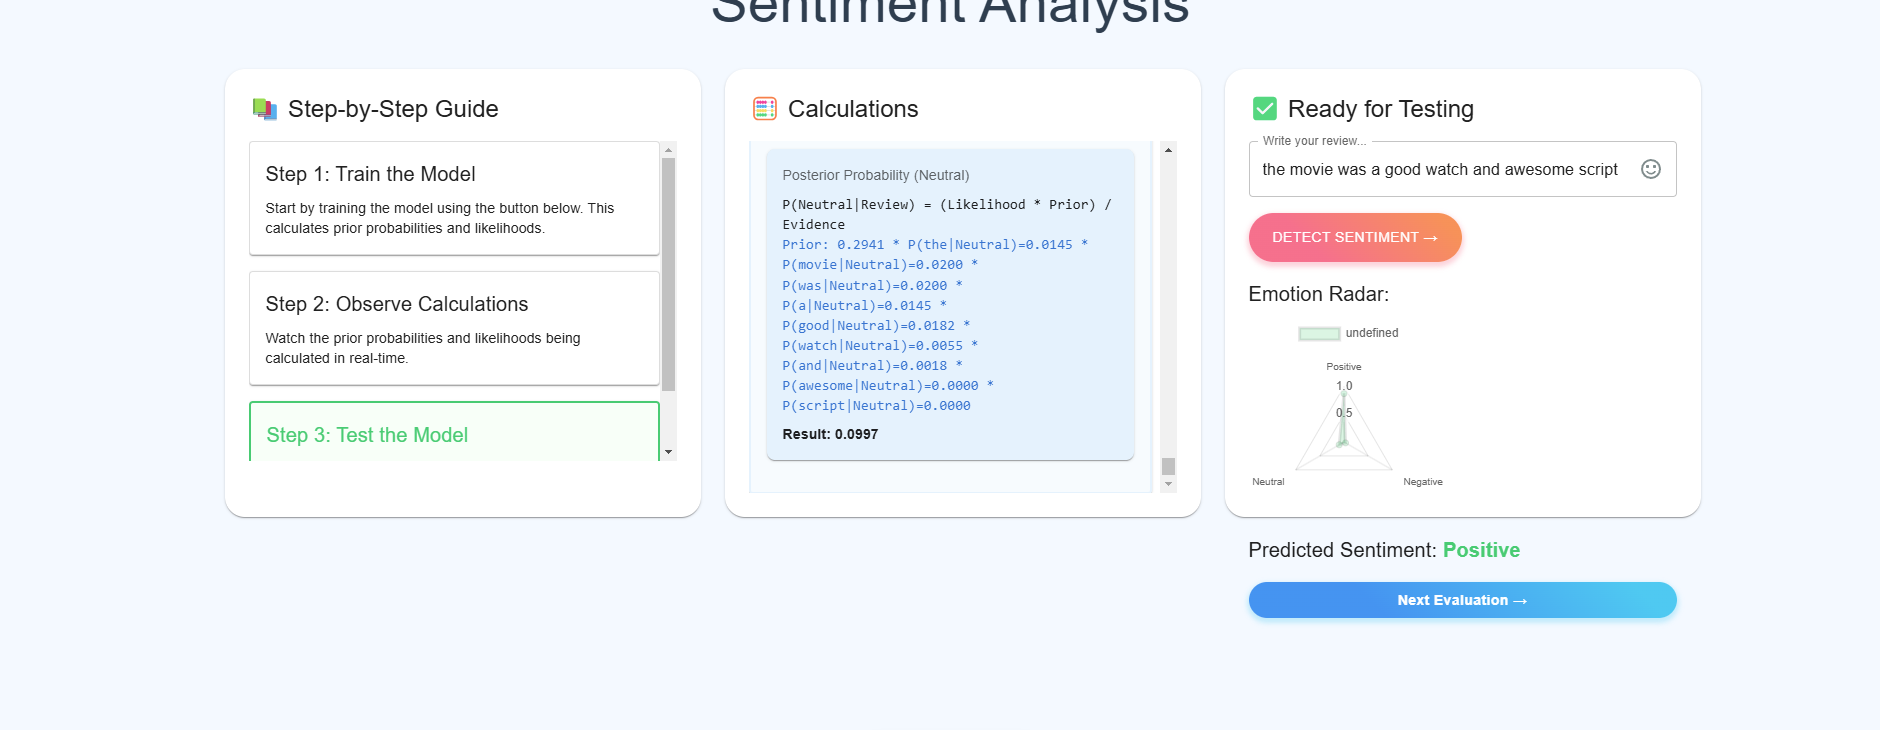1880x730 pixels.
Task: Click the Next Evaluation button
Action: coord(1462,600)
